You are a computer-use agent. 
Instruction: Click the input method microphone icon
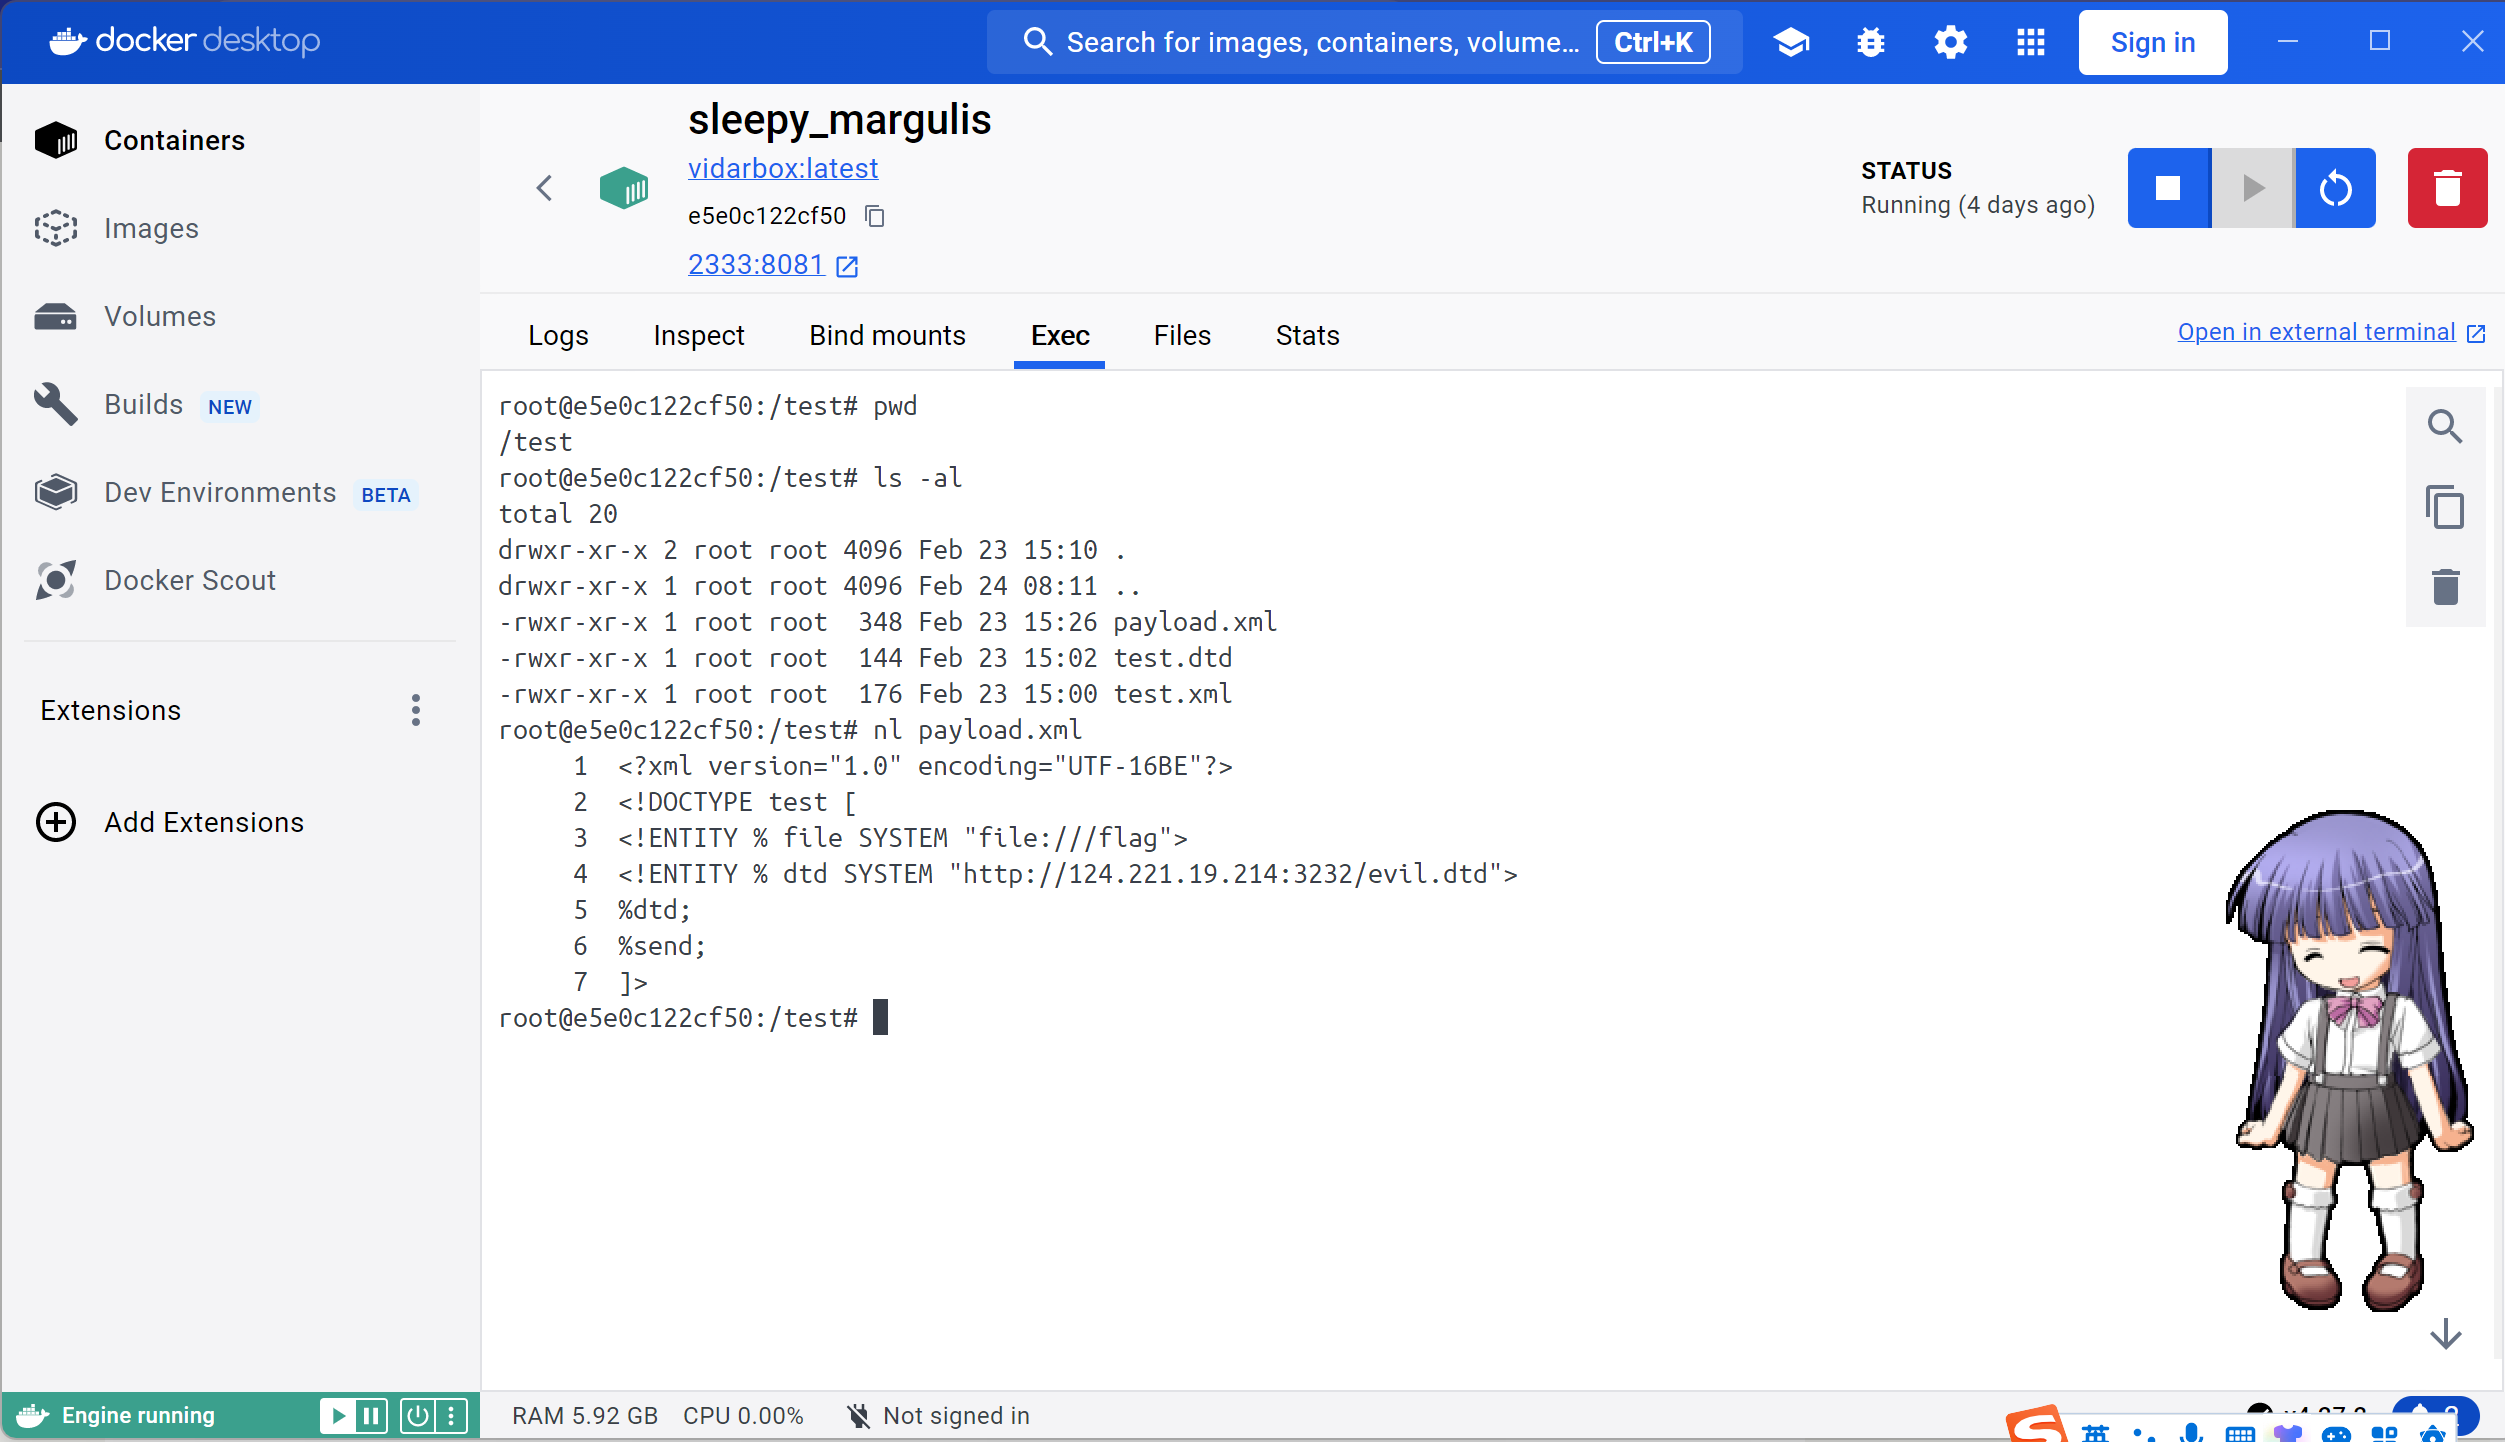point(2191,1432)
